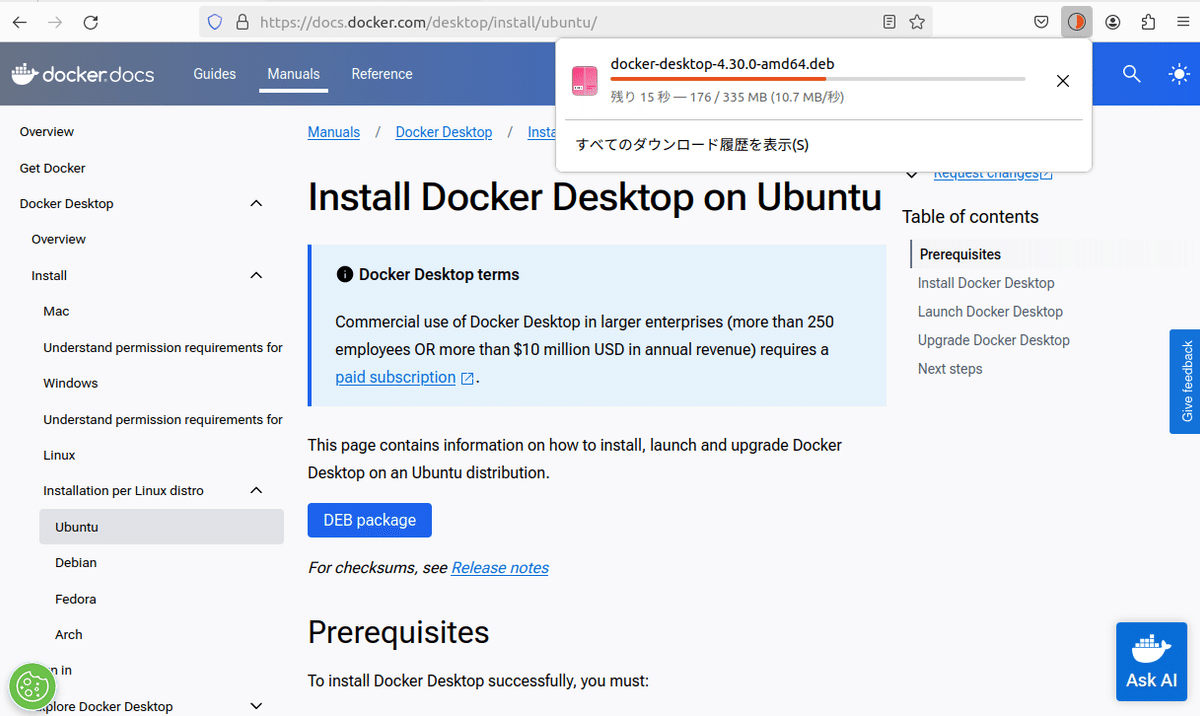This screenshot has height=716, width=1200.
Task: Open the browser extensions puzzle icon
Action: 1148,21
